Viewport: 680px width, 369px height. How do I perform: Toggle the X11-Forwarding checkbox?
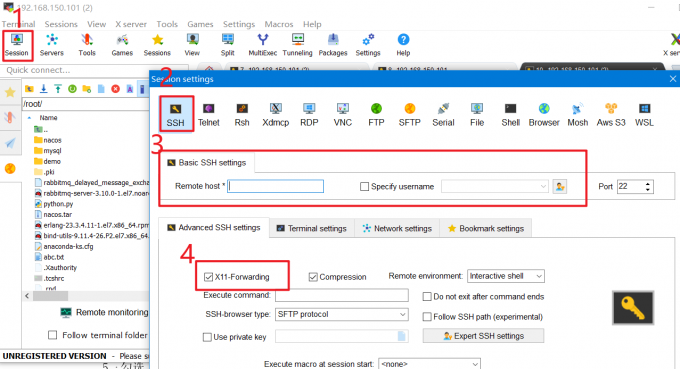[x=208, y=277]
